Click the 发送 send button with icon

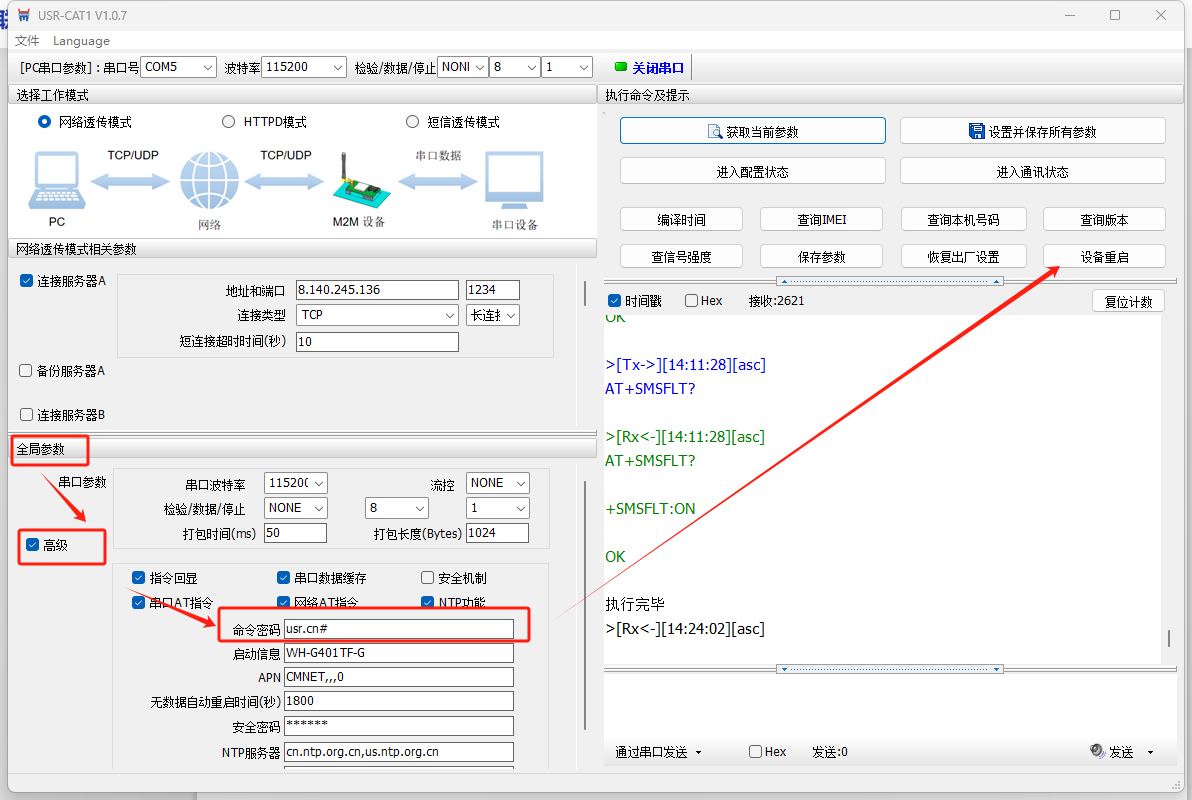(x=1112, y=752)
